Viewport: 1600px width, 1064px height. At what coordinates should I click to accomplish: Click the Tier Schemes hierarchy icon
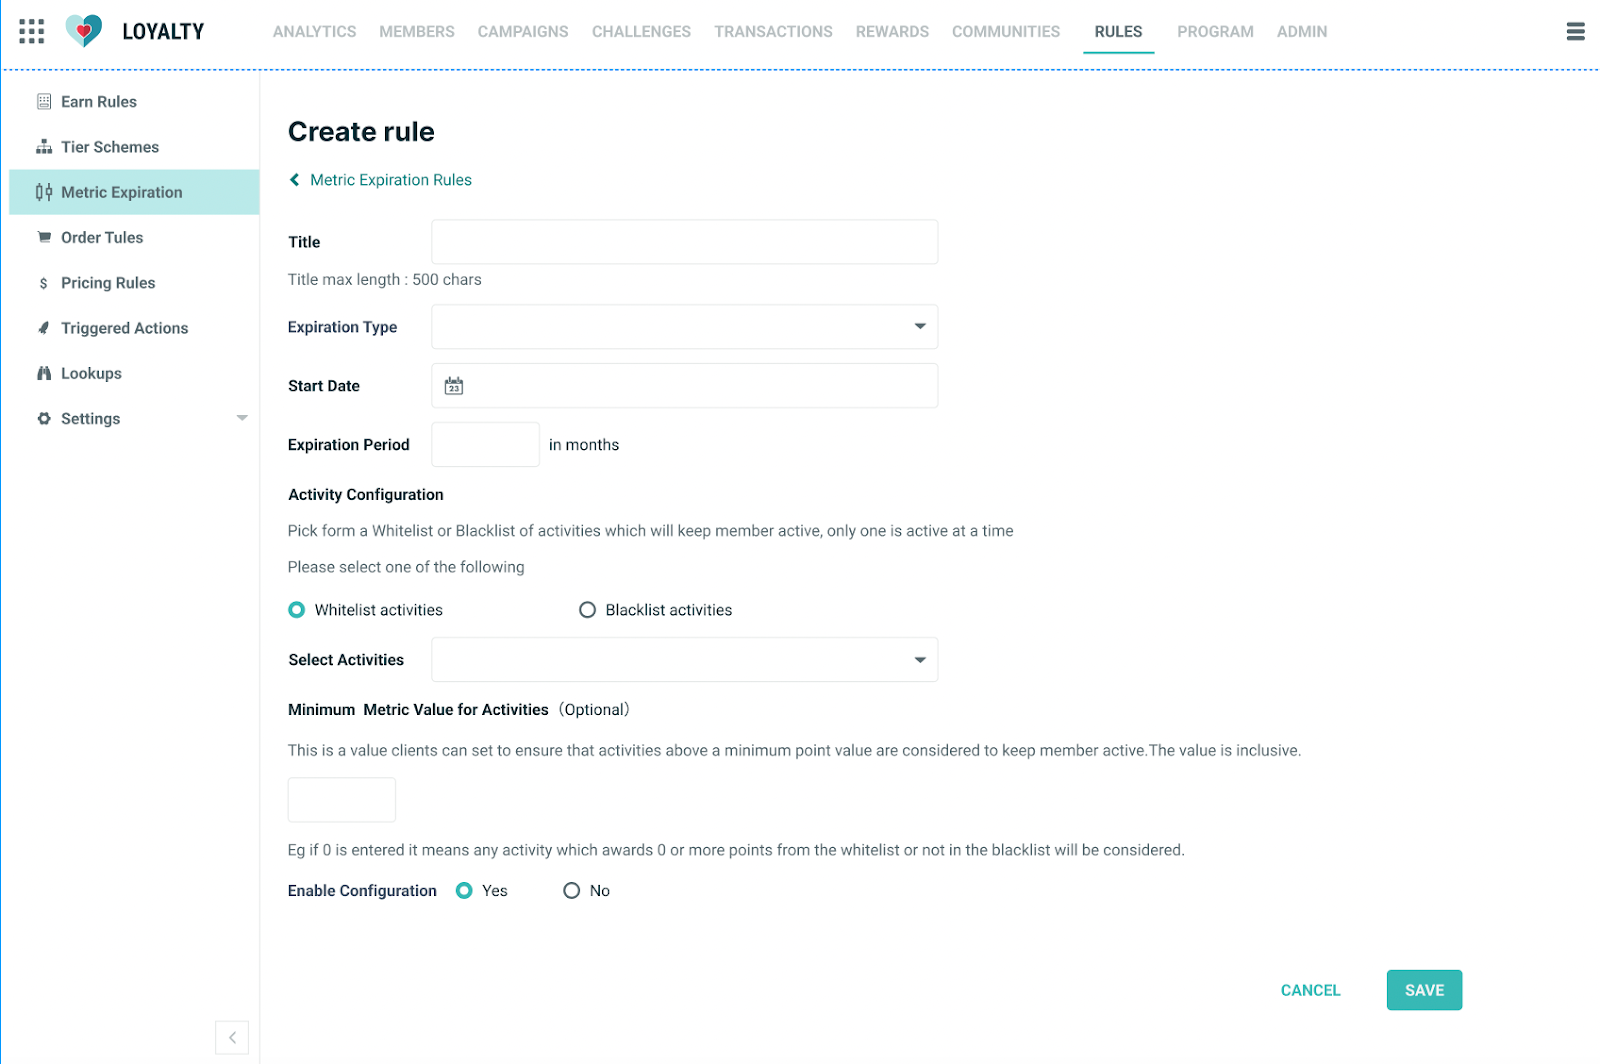(44, 147)
